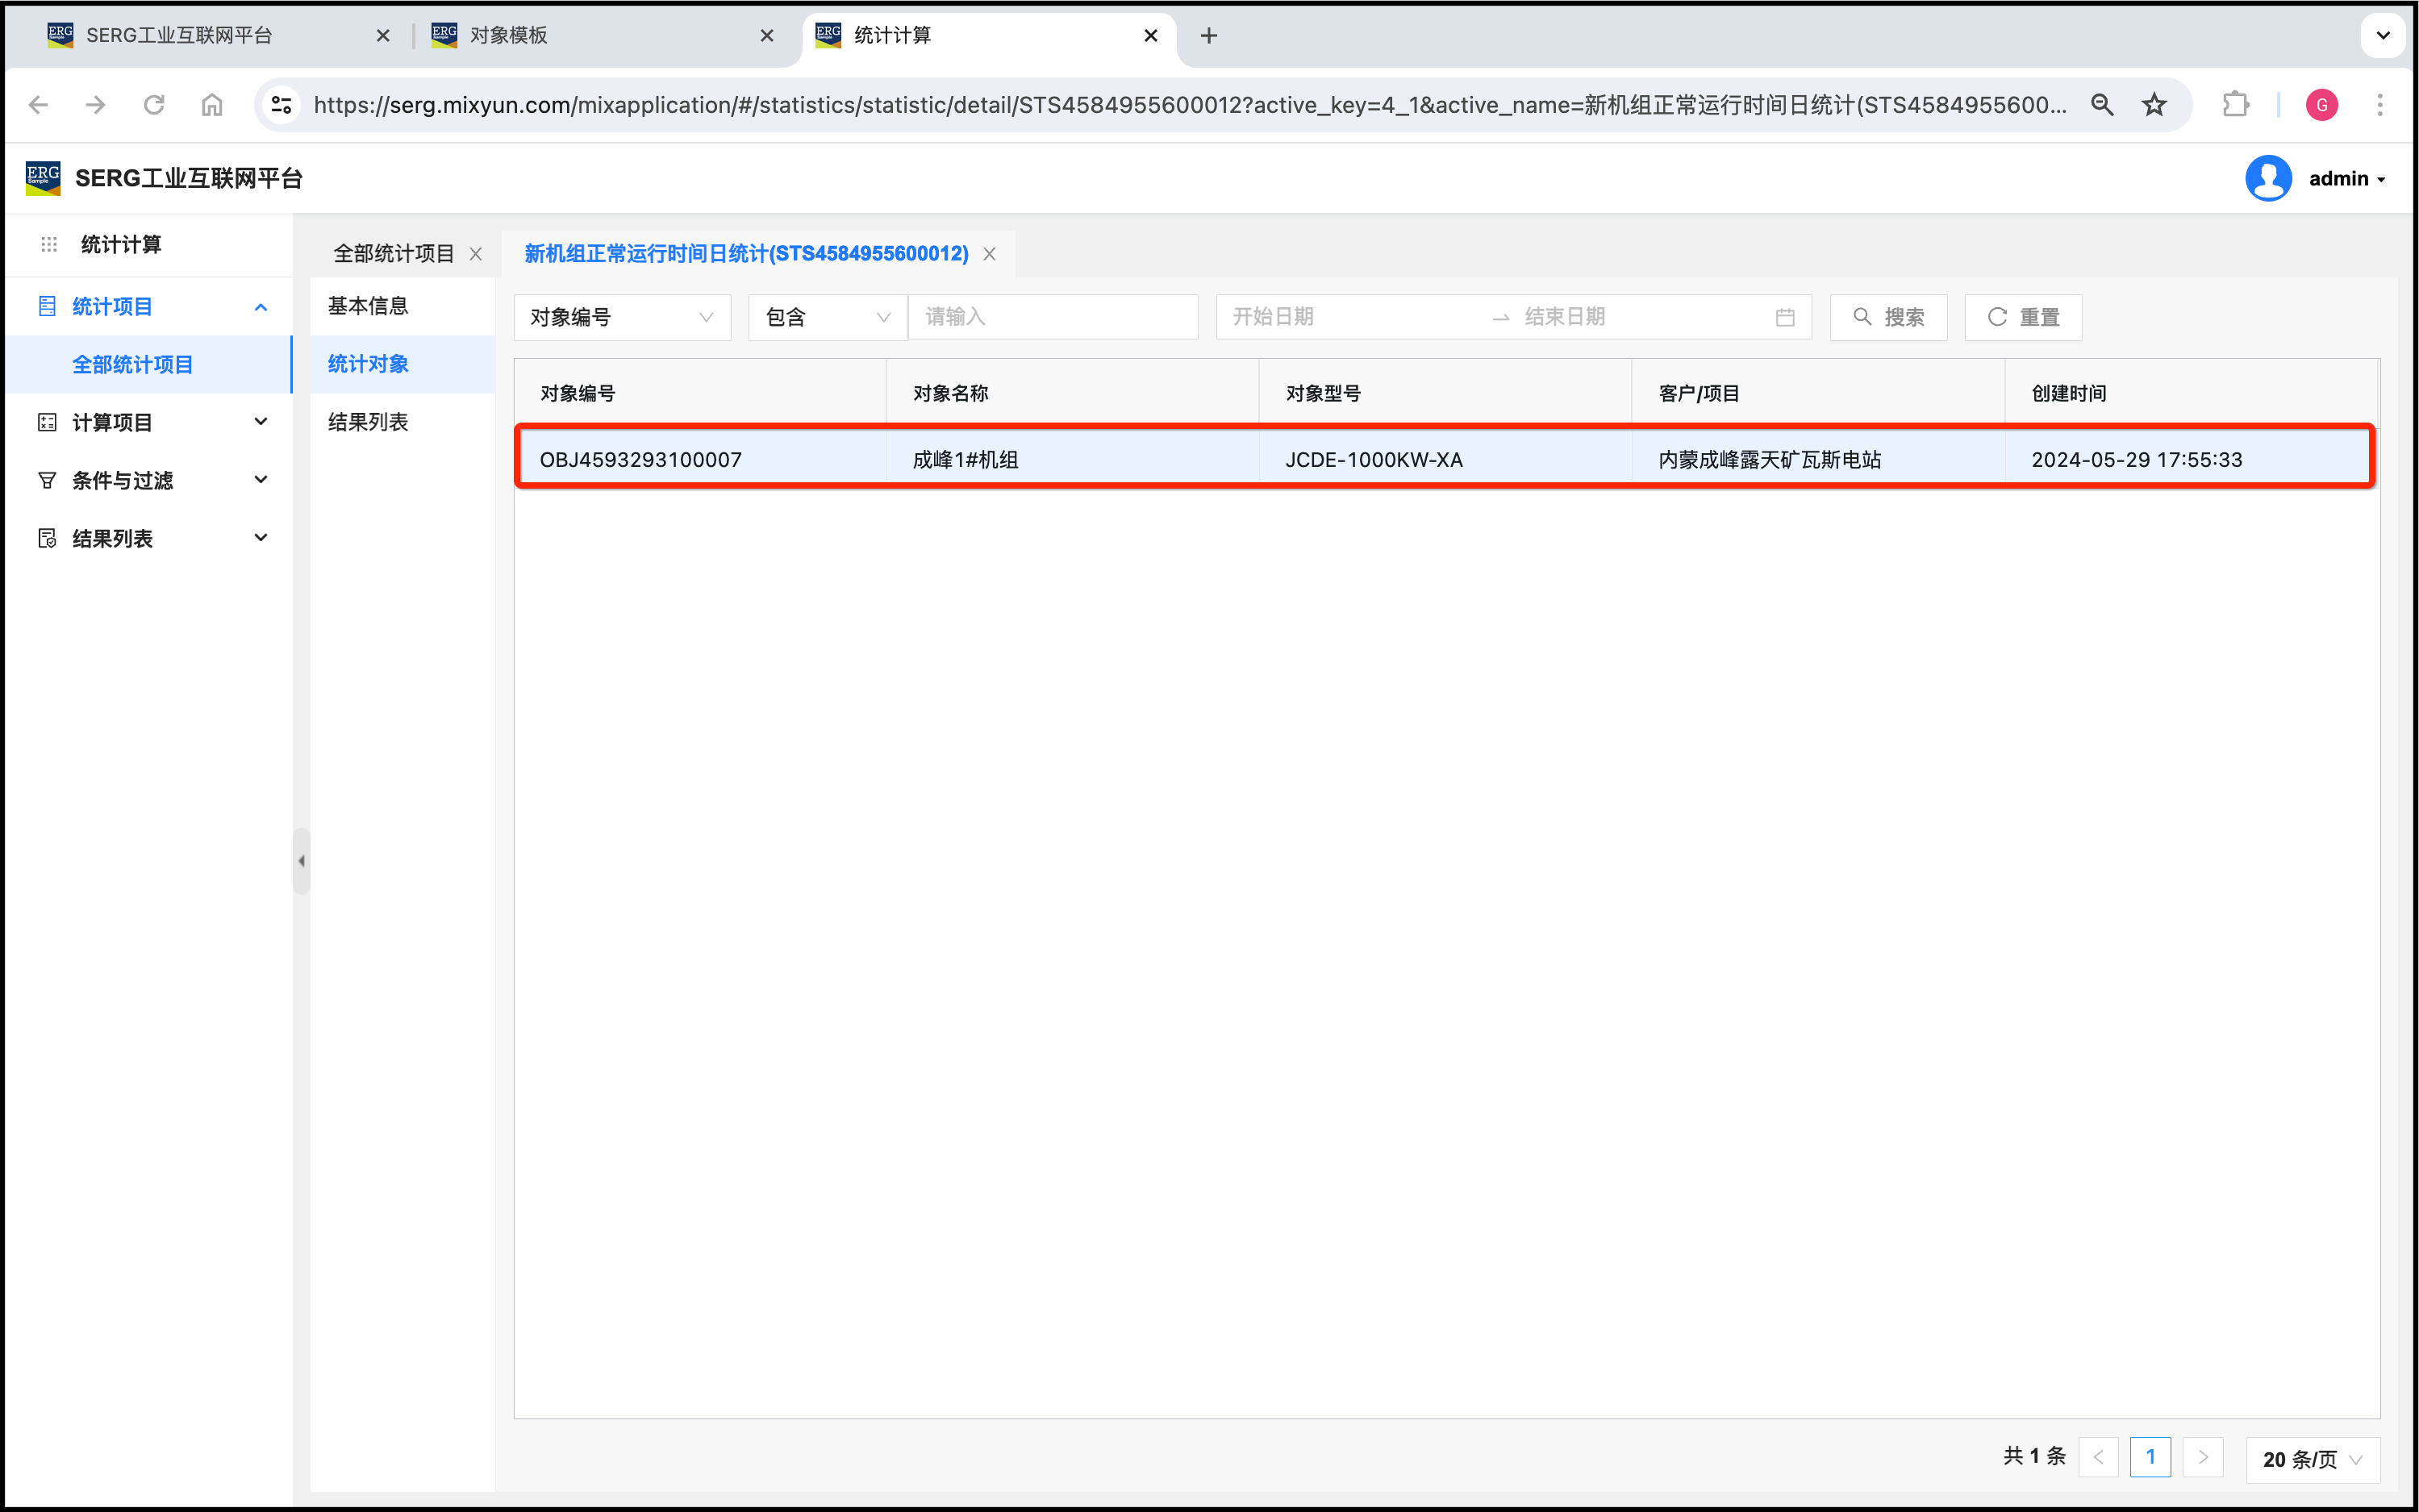Image resolution: width=2419 pixels, height=1512 pixels.
Task: Open the 包含 condition dropdown
Action: point(827,318)
